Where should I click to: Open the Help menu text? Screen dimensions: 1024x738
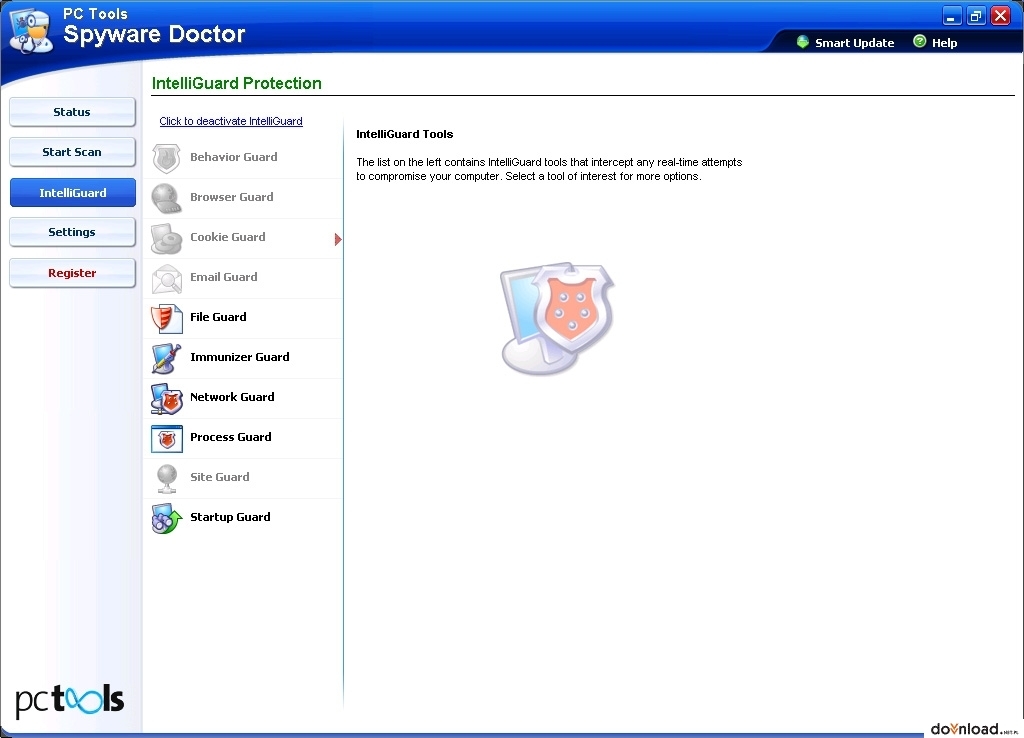pyautogui.click(x=944, y=42)
